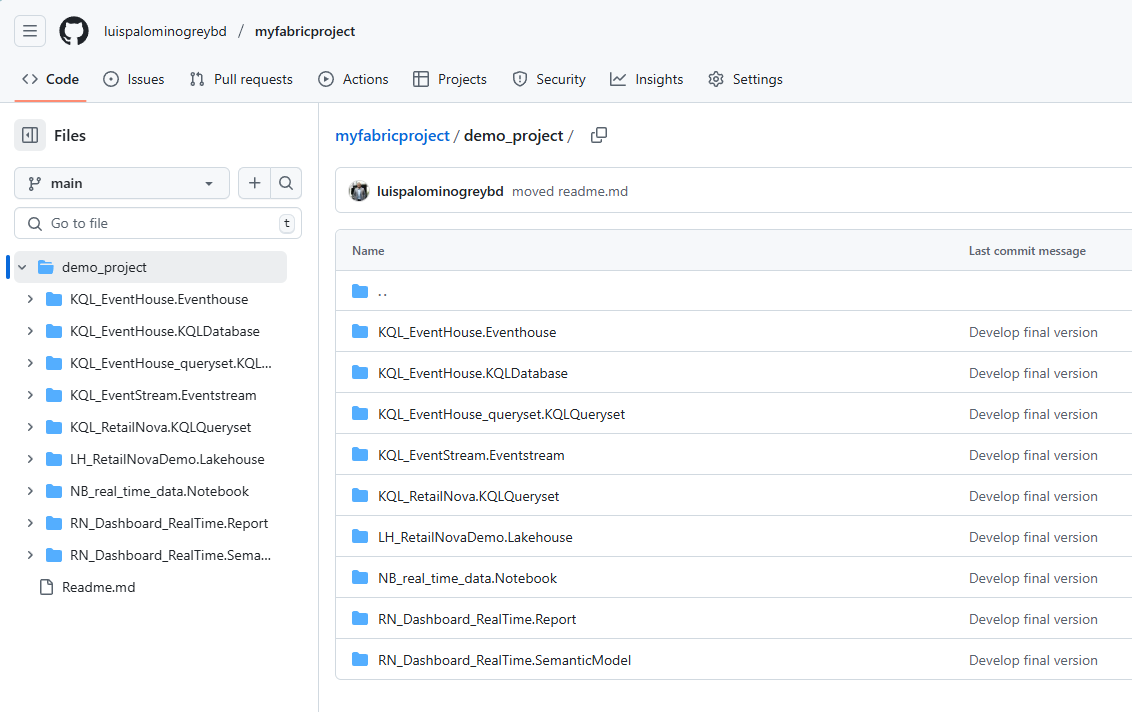The image size is (1132, 712).
Task: Open the Issues tab
Action: tap(134, 79)
